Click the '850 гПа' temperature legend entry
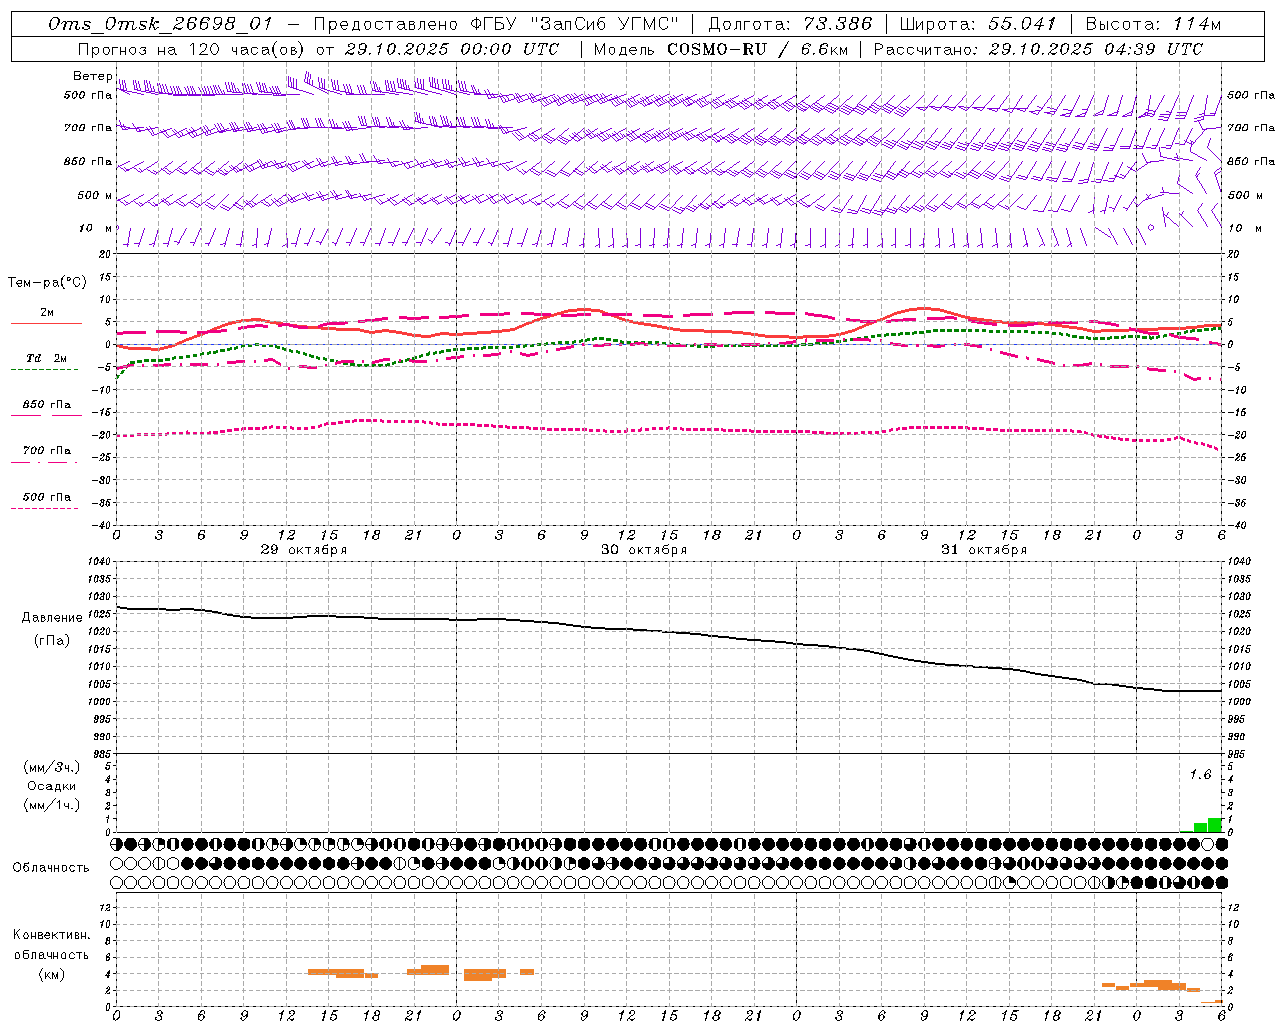The height and width of the screenshot is (1024, 1280). (x=47, y=405)
